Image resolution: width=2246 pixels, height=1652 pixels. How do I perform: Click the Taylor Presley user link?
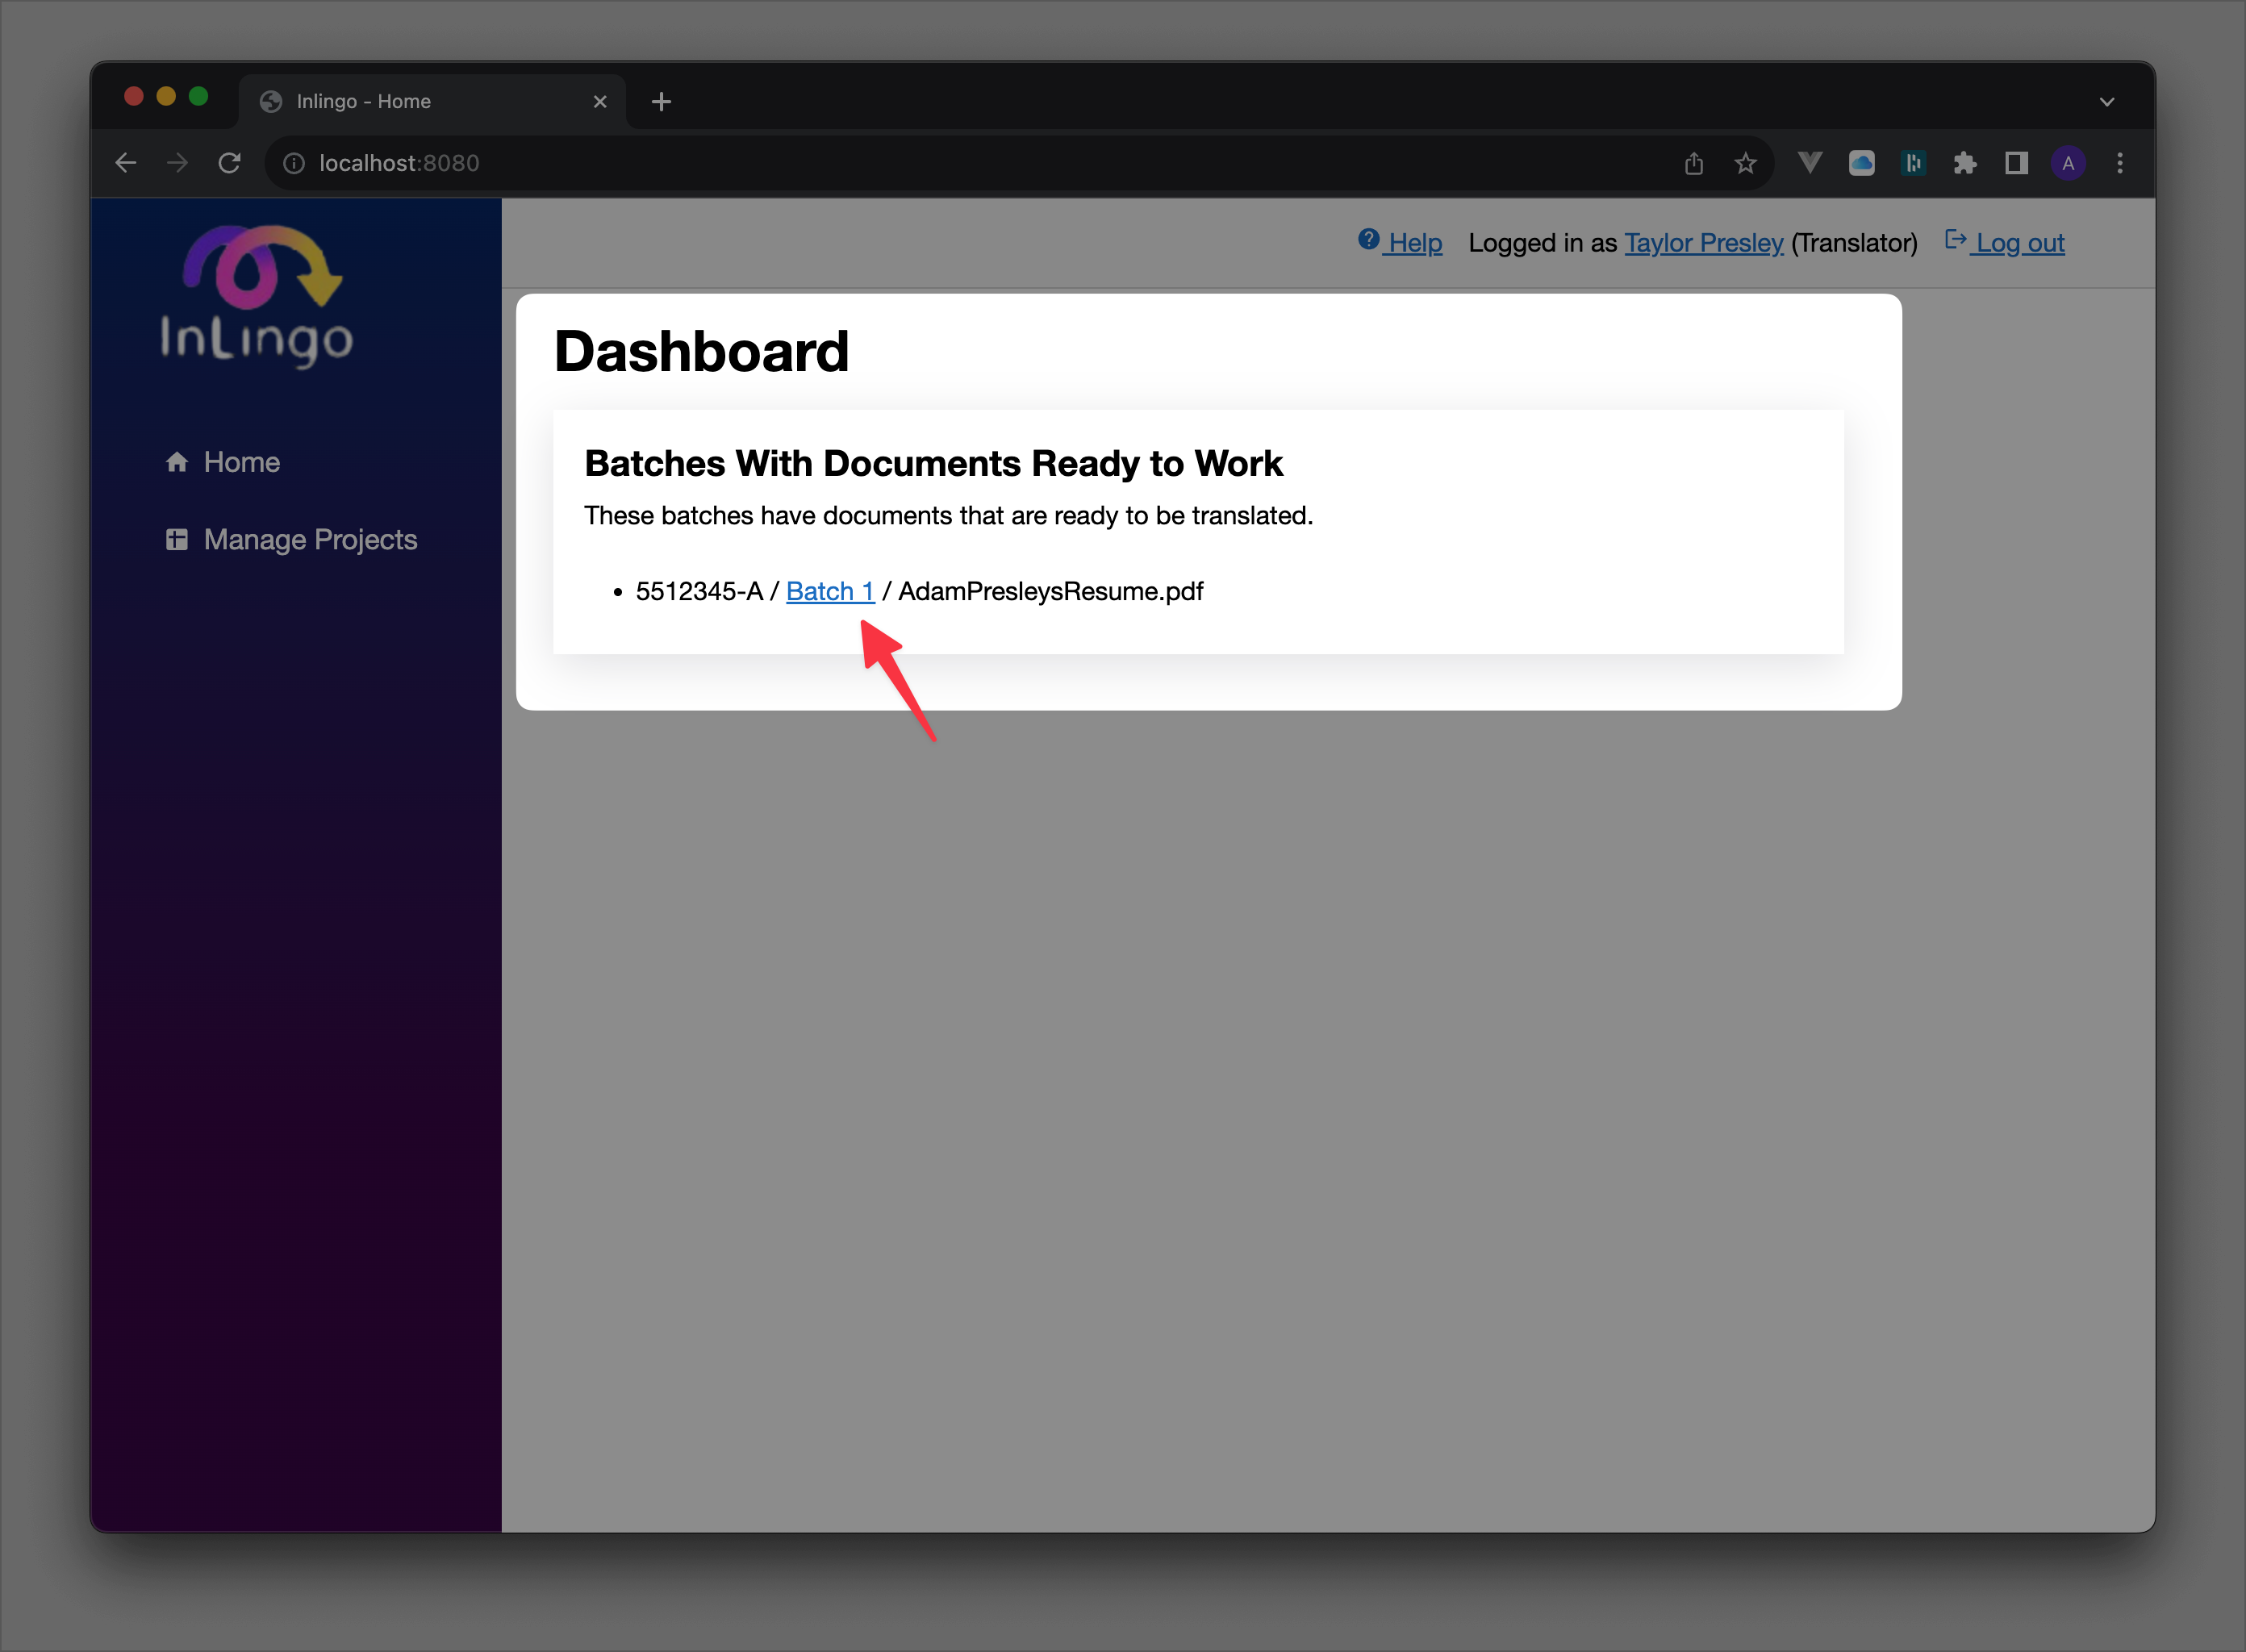tap(1703, 242)
